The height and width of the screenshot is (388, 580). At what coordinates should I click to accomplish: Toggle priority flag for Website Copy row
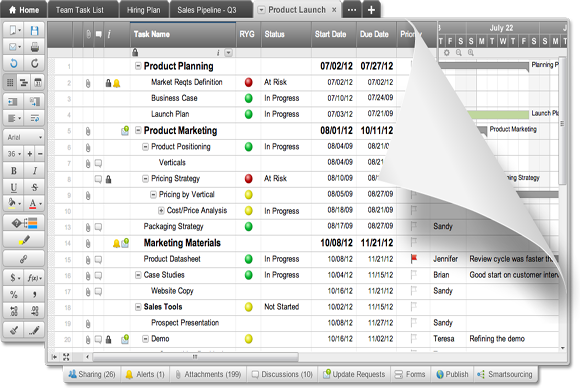[414, 290]
